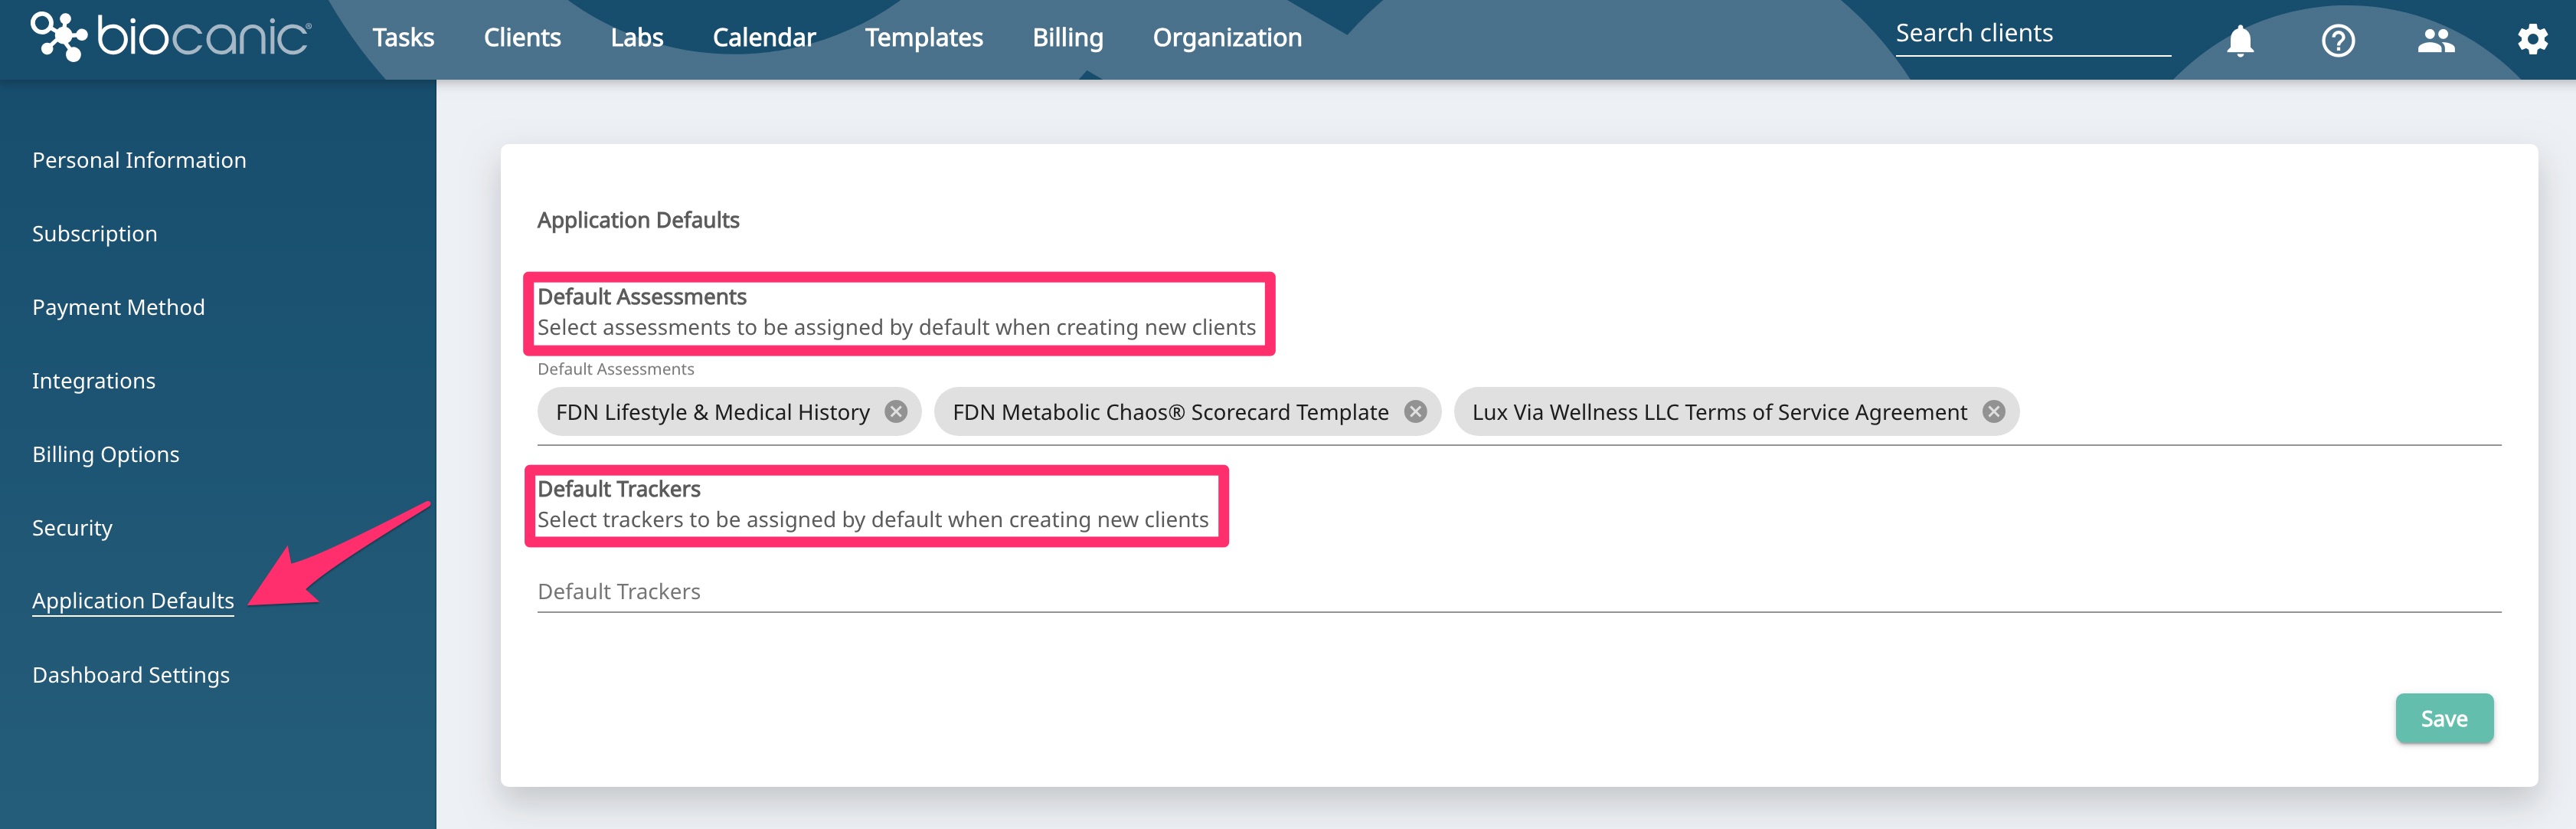
Task: Open the Calendar section
Action: (764, 37)
